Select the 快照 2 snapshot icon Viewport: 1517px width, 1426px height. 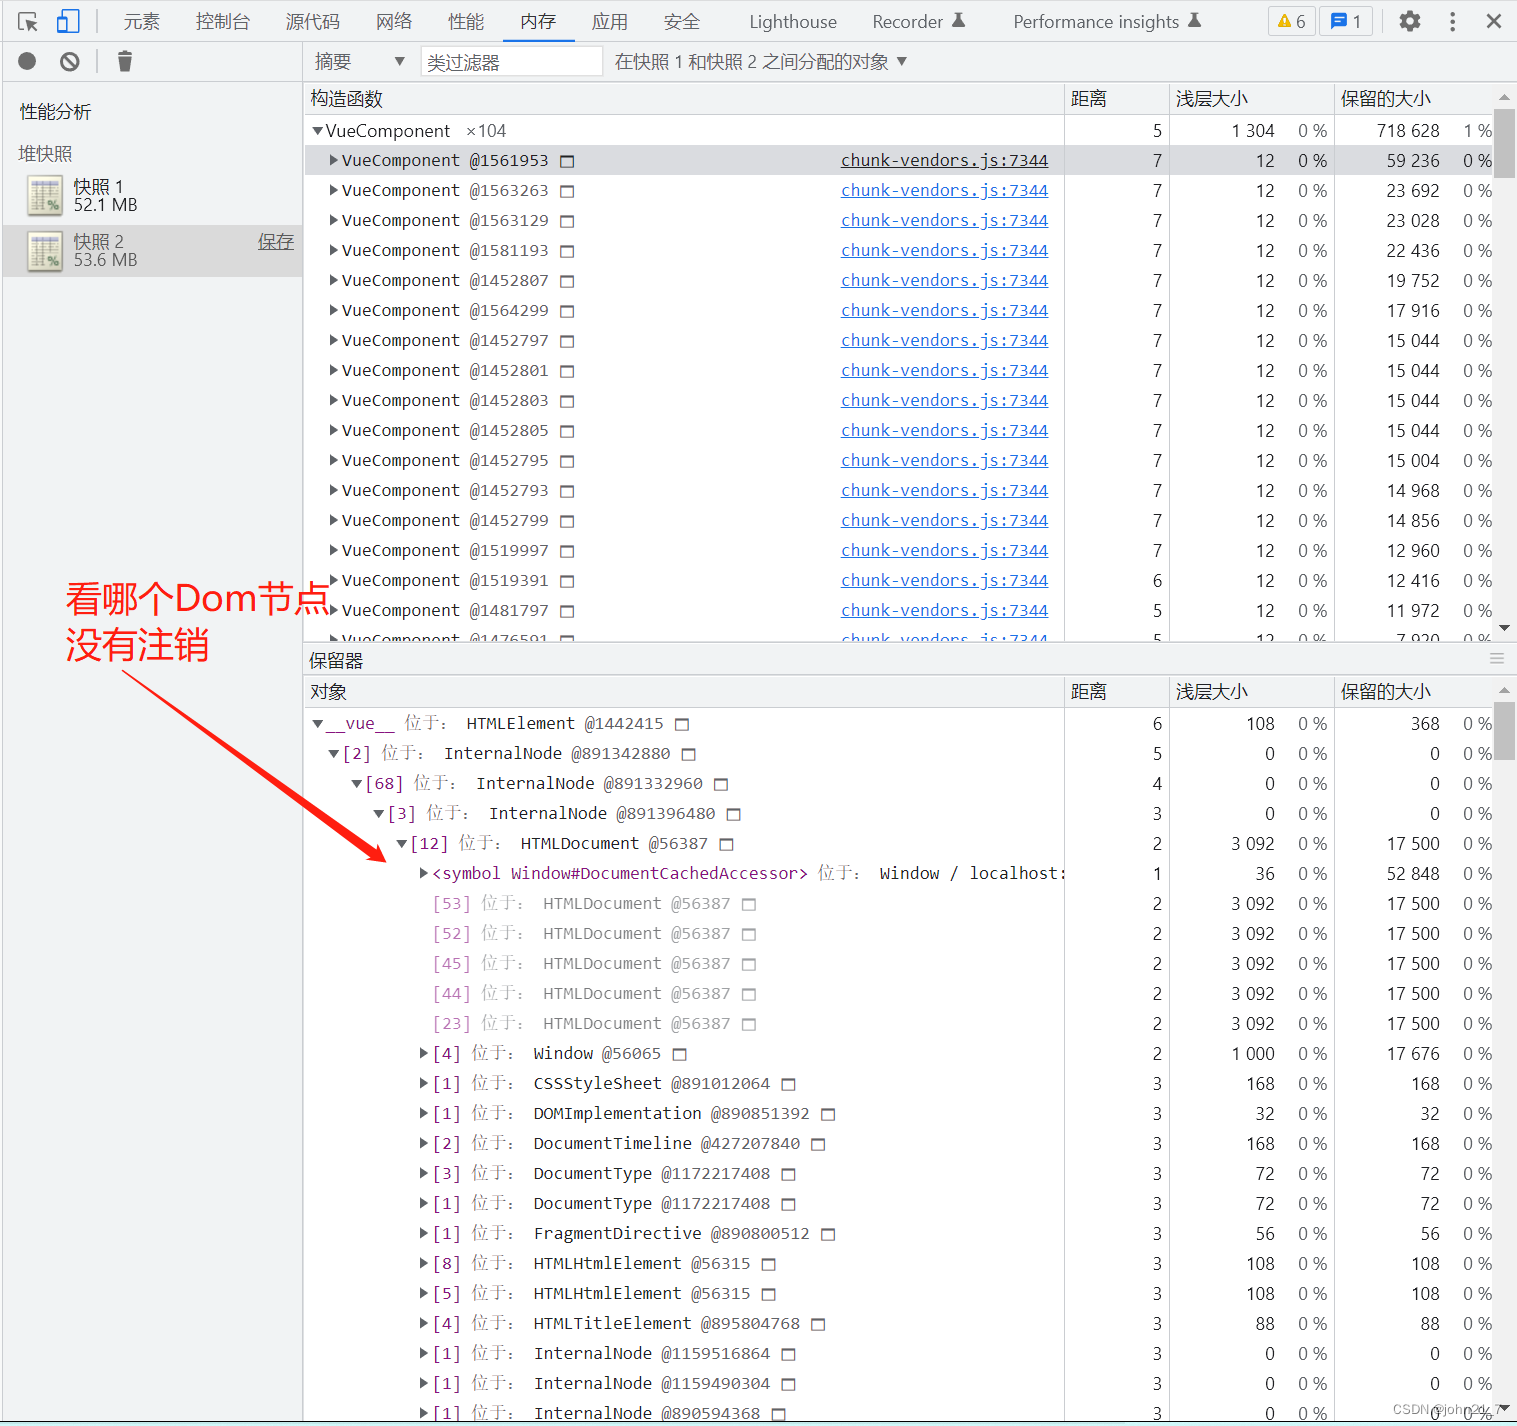click(x=45, y=251)
